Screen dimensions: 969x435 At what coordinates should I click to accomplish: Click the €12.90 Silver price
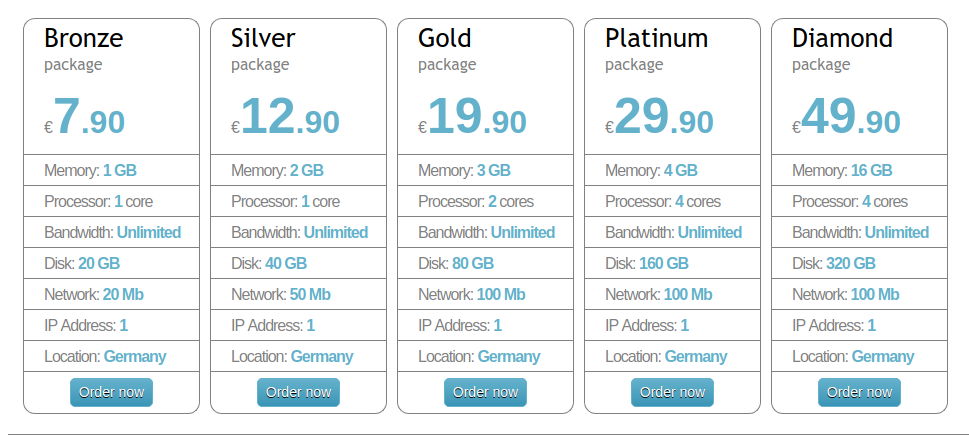click(x=286, y=117)
